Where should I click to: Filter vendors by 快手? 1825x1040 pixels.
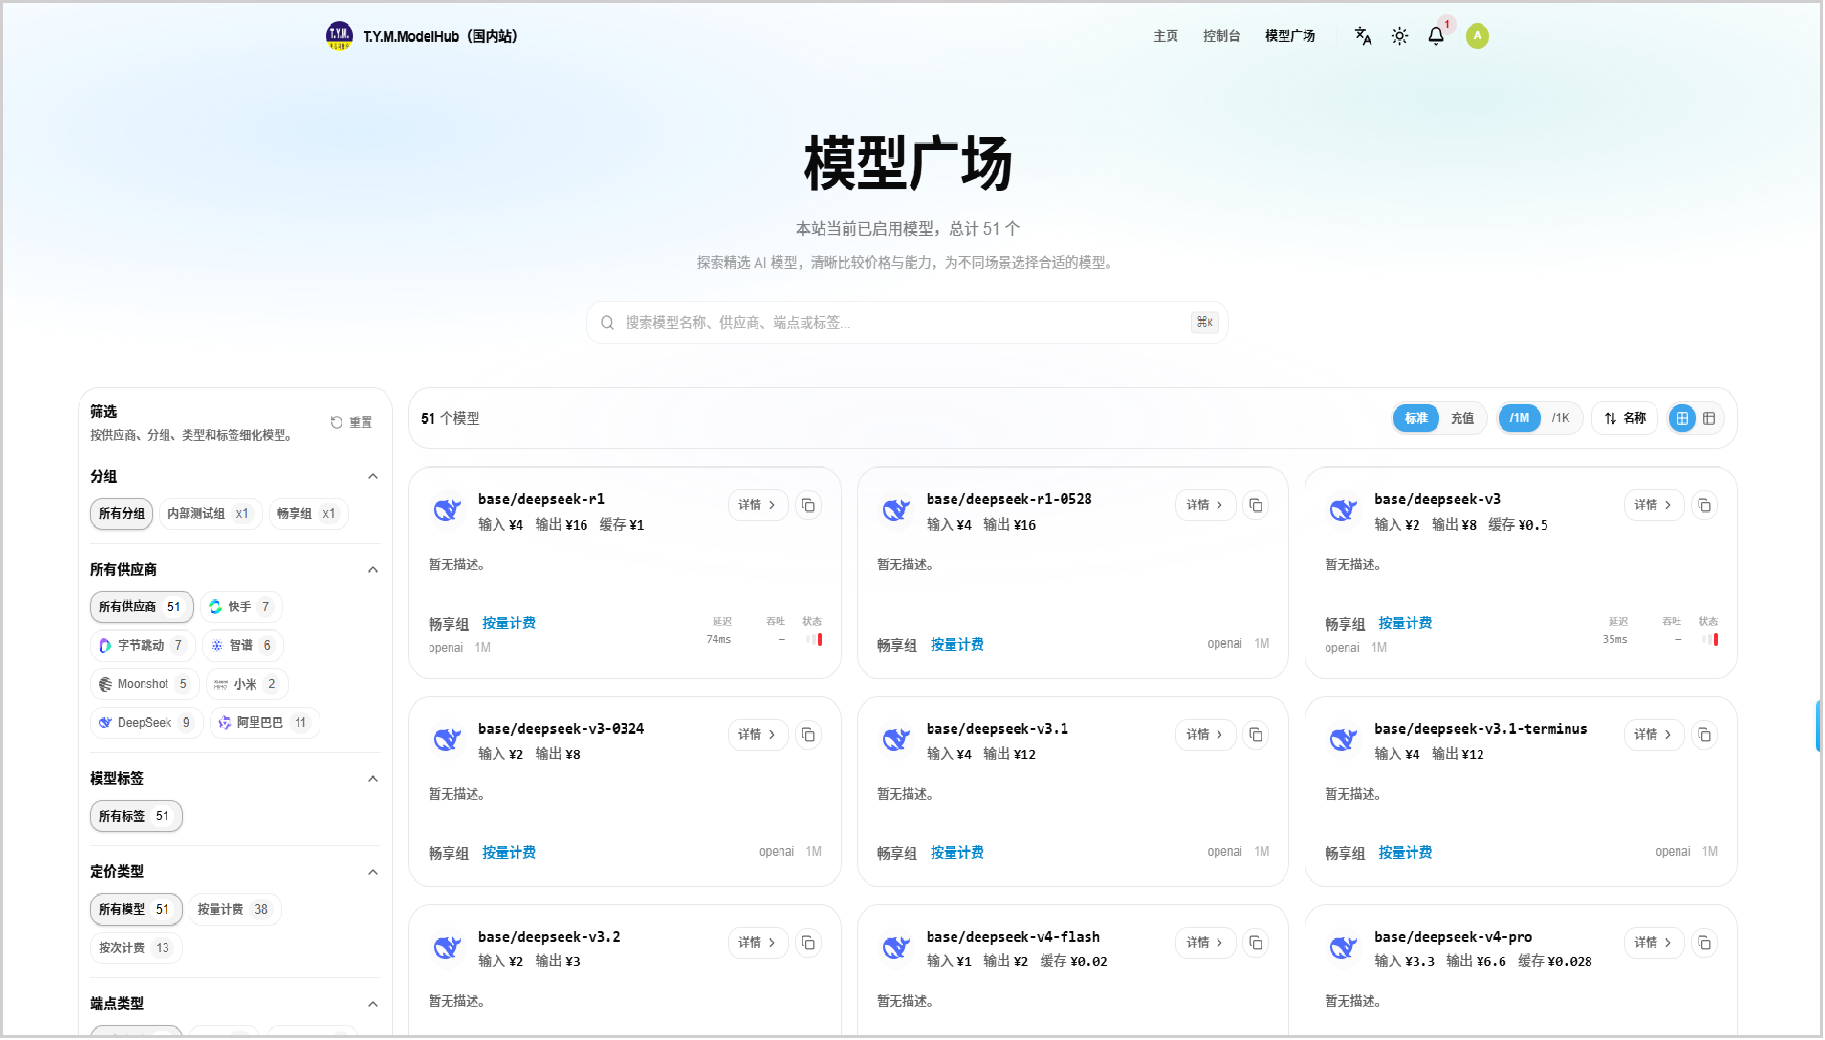point(242,607)
